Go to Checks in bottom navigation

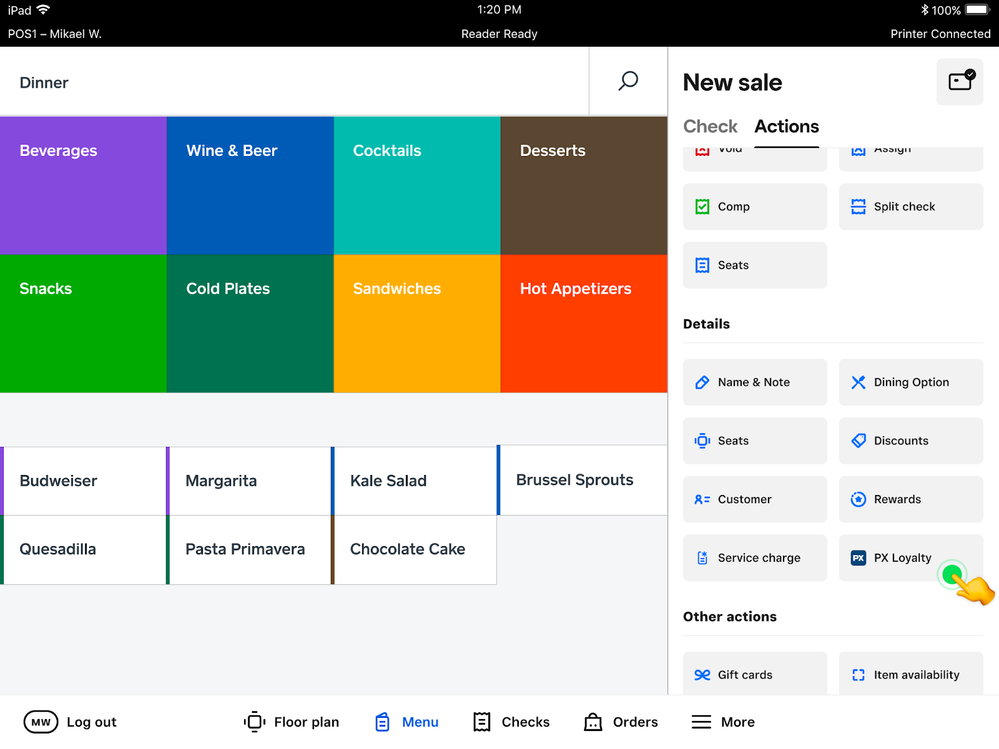[511, 722]
